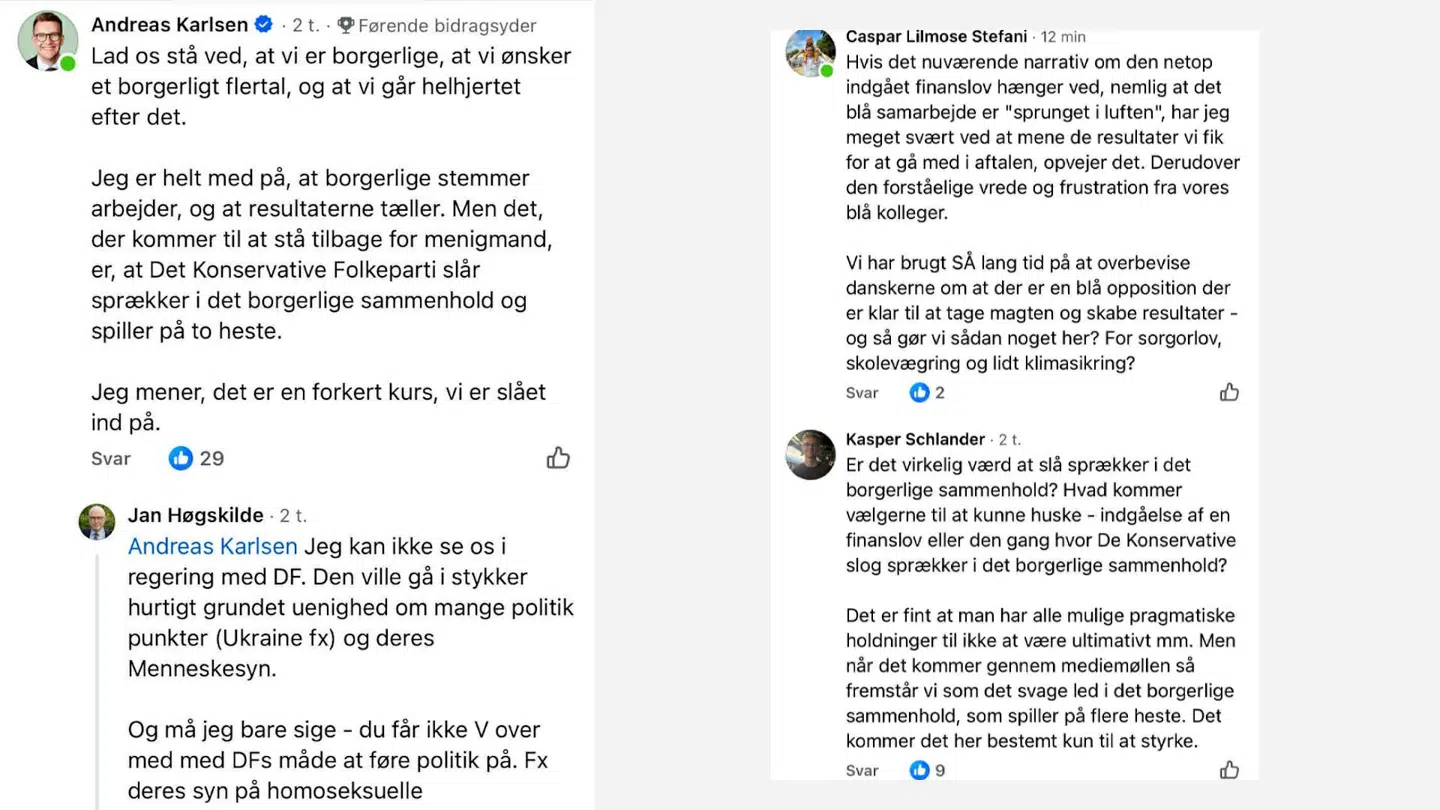Reply with Svar under Andreas Karlsen's comment
The height and width of the screenshot is (810, 1440).
(x=109, y=458)
